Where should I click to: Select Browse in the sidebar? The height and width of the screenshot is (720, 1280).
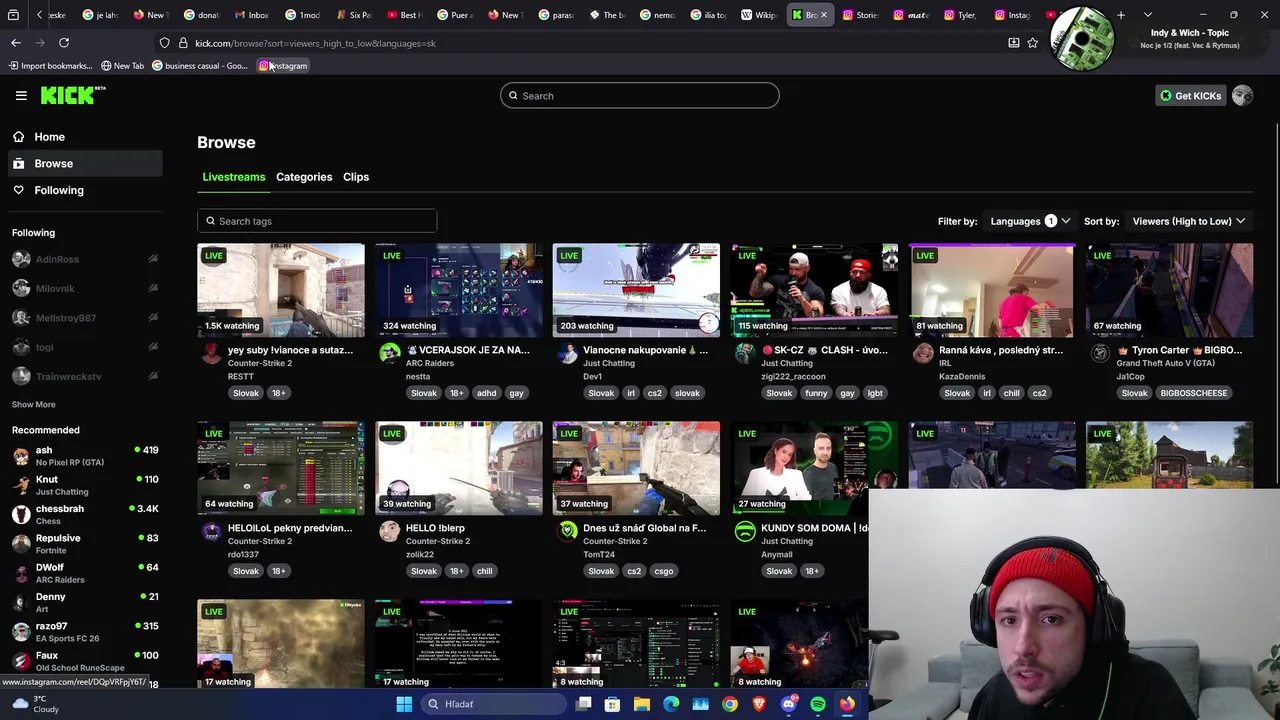click(x=85, y=163)
